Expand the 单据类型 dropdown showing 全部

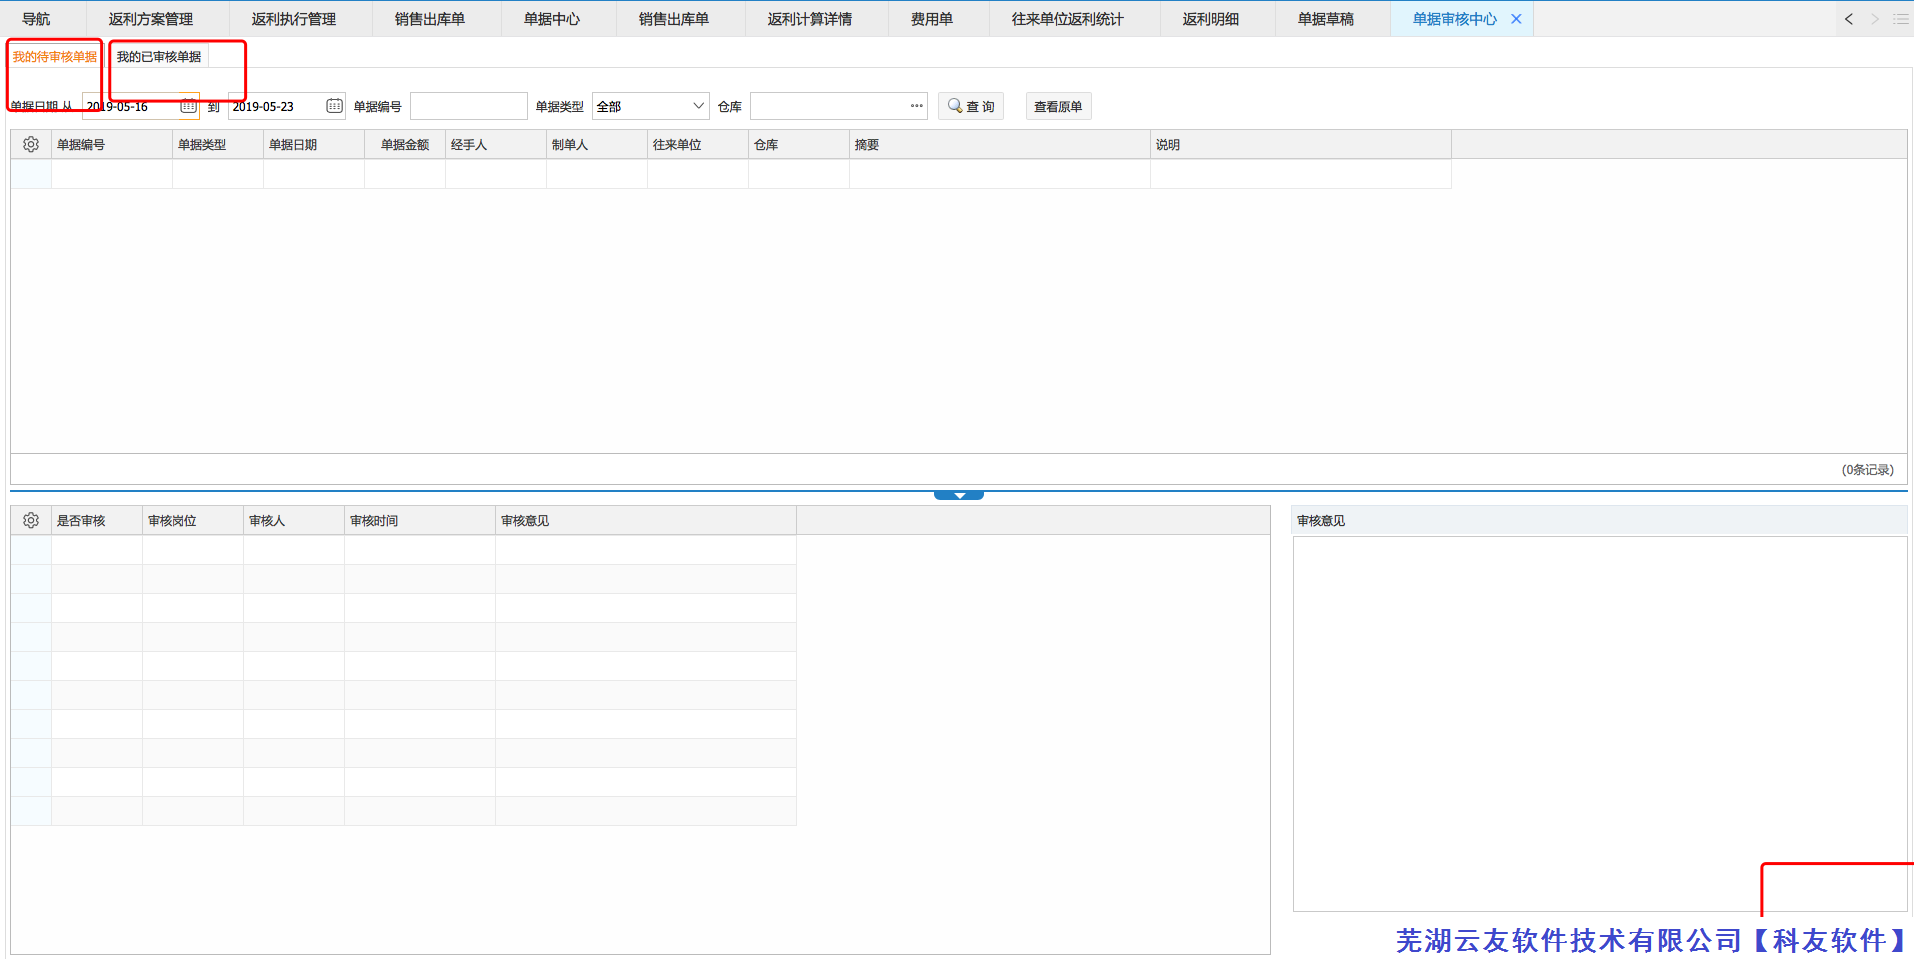tap(650, 106)
